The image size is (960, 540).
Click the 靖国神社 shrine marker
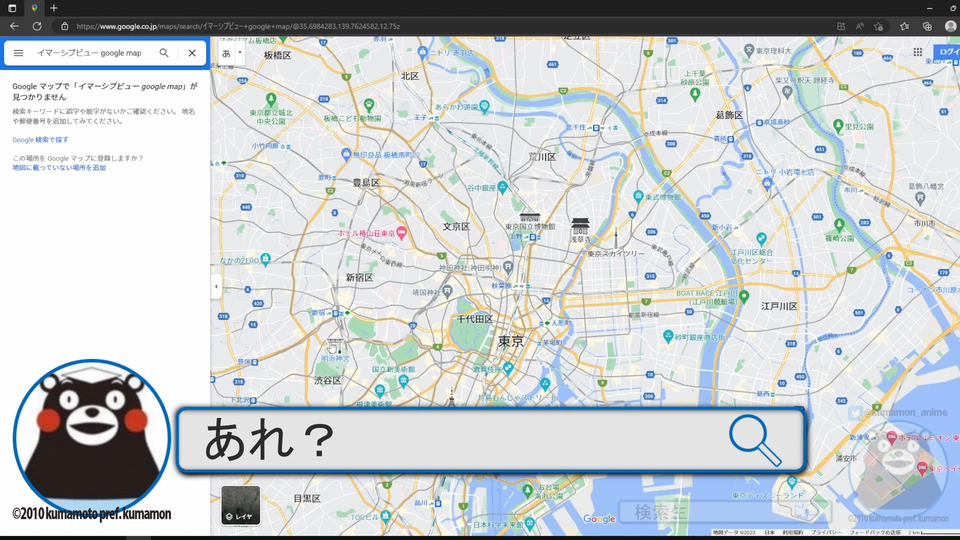point(448,291)
